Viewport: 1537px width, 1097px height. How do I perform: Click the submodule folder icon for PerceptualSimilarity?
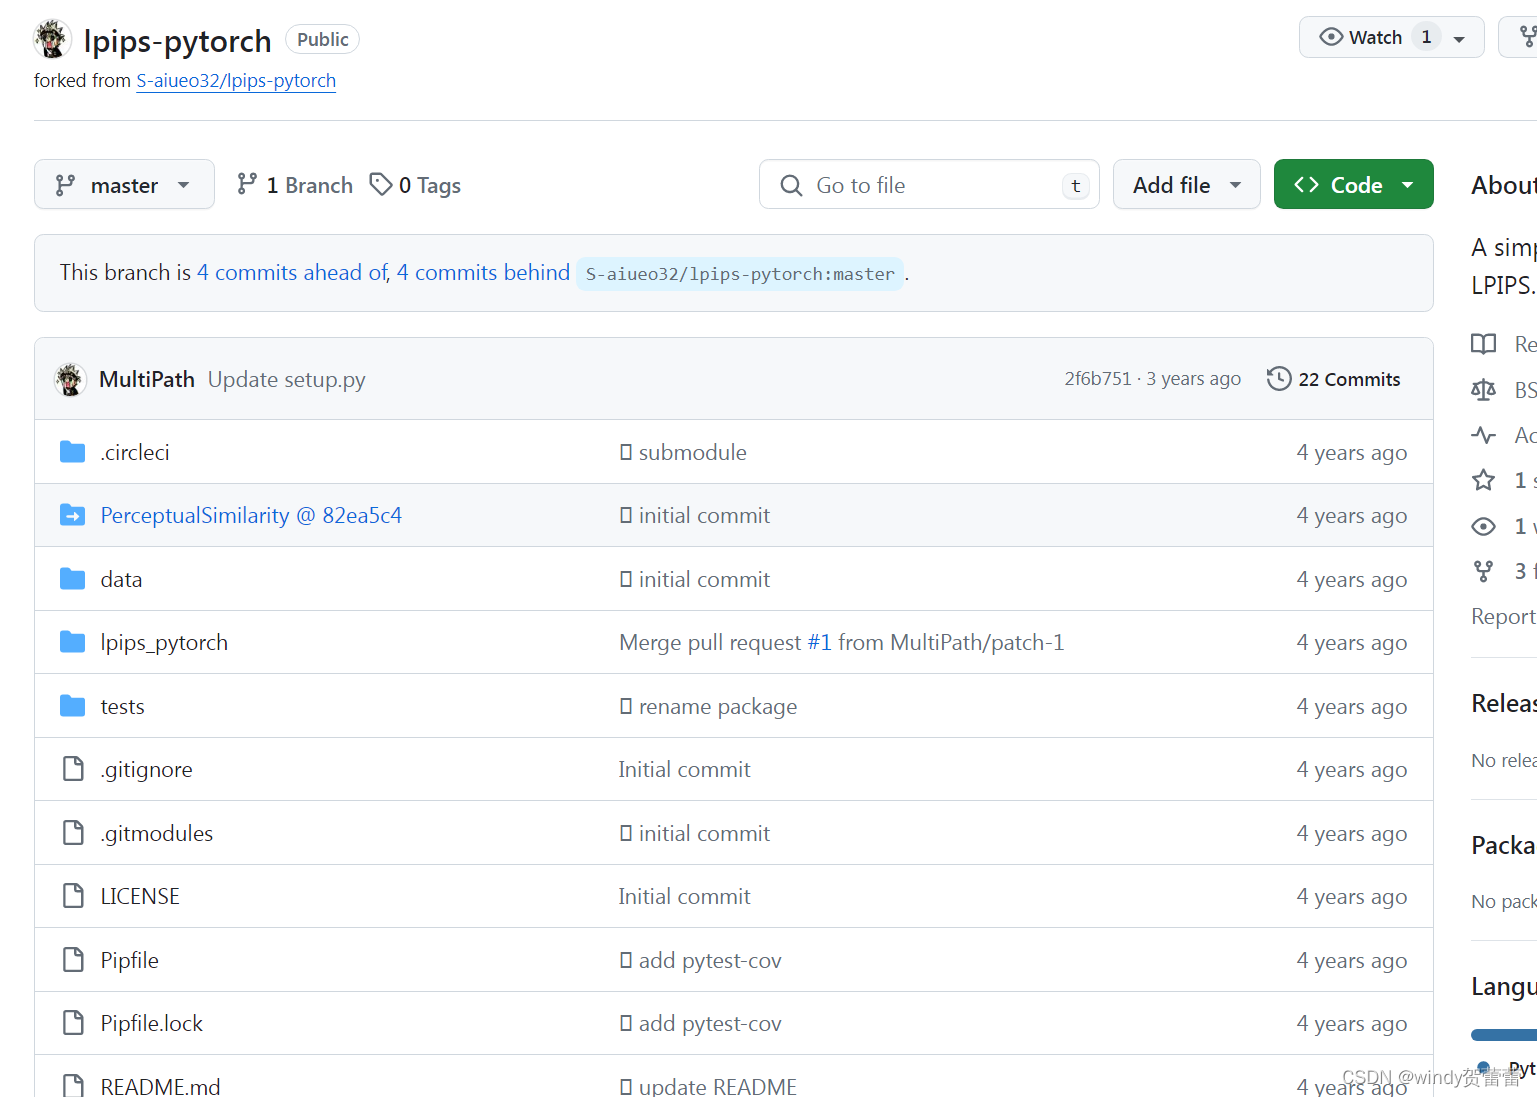coord(72,515)
